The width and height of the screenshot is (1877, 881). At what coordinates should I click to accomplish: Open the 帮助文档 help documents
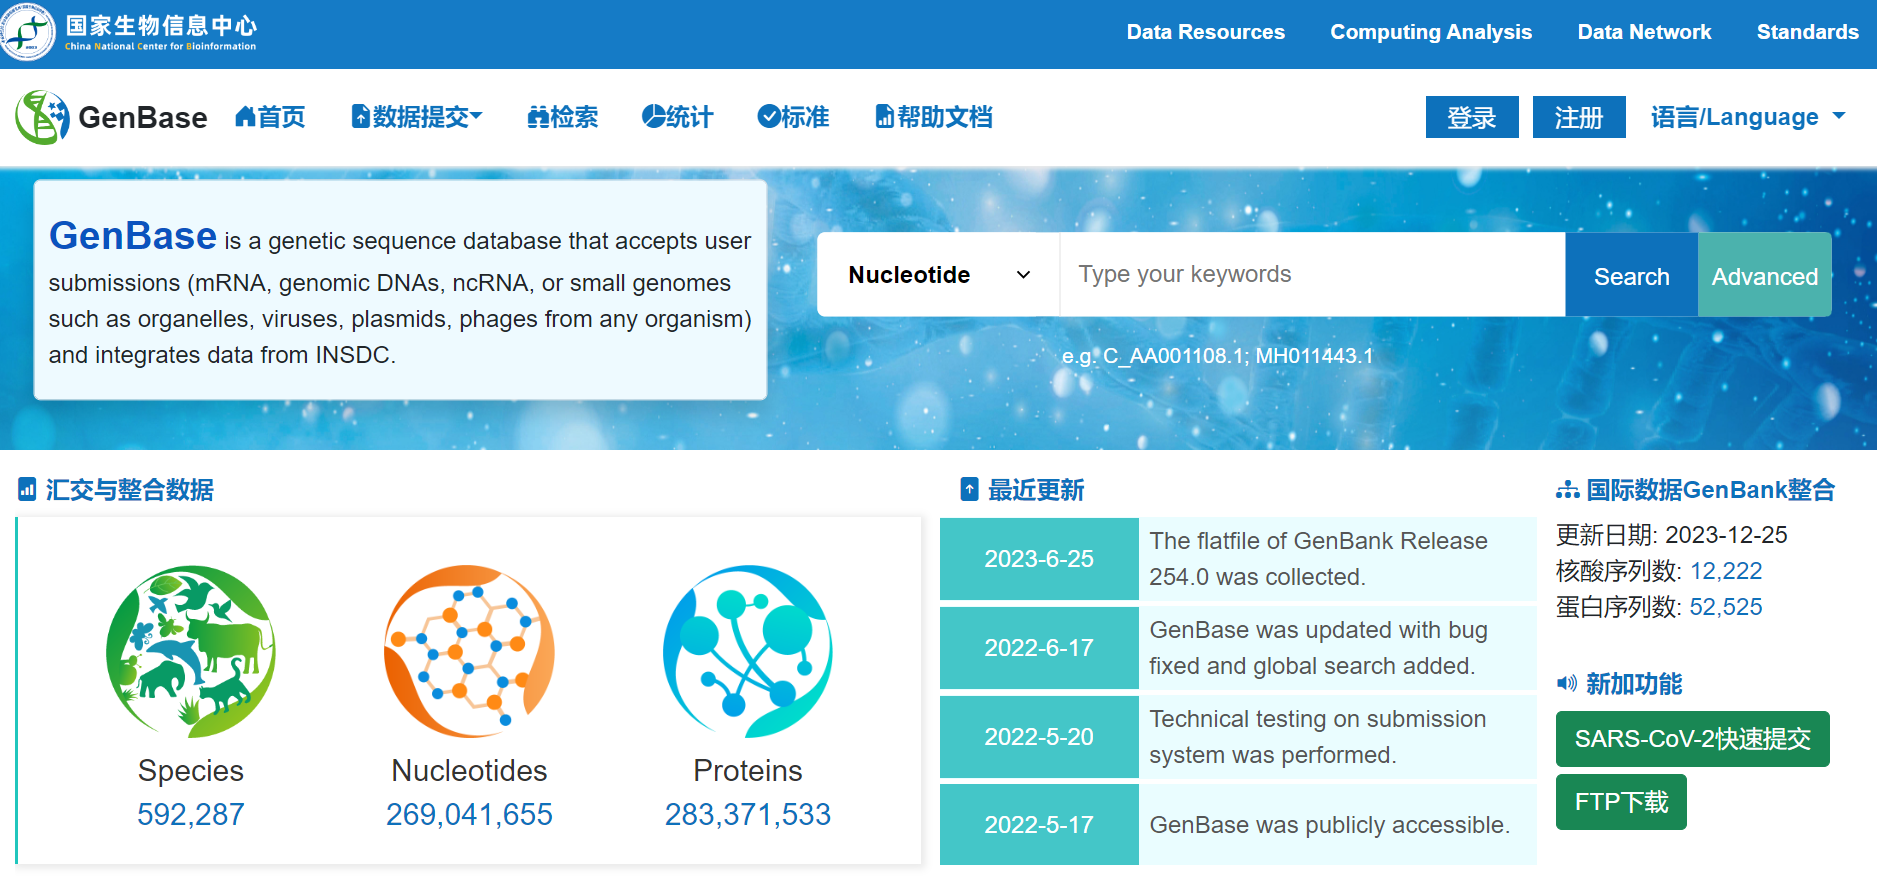(933, 117)
